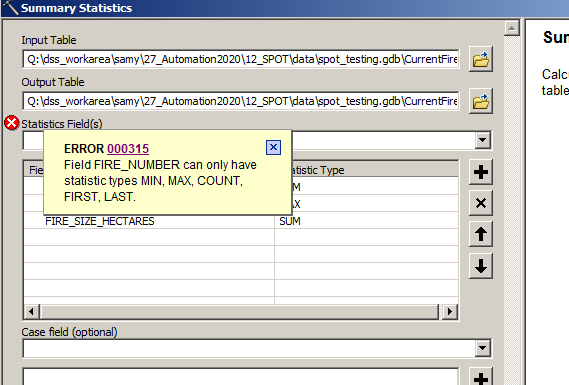569x385 pixels.
Task: Move selected statistics field down
Action: (480, 266)
